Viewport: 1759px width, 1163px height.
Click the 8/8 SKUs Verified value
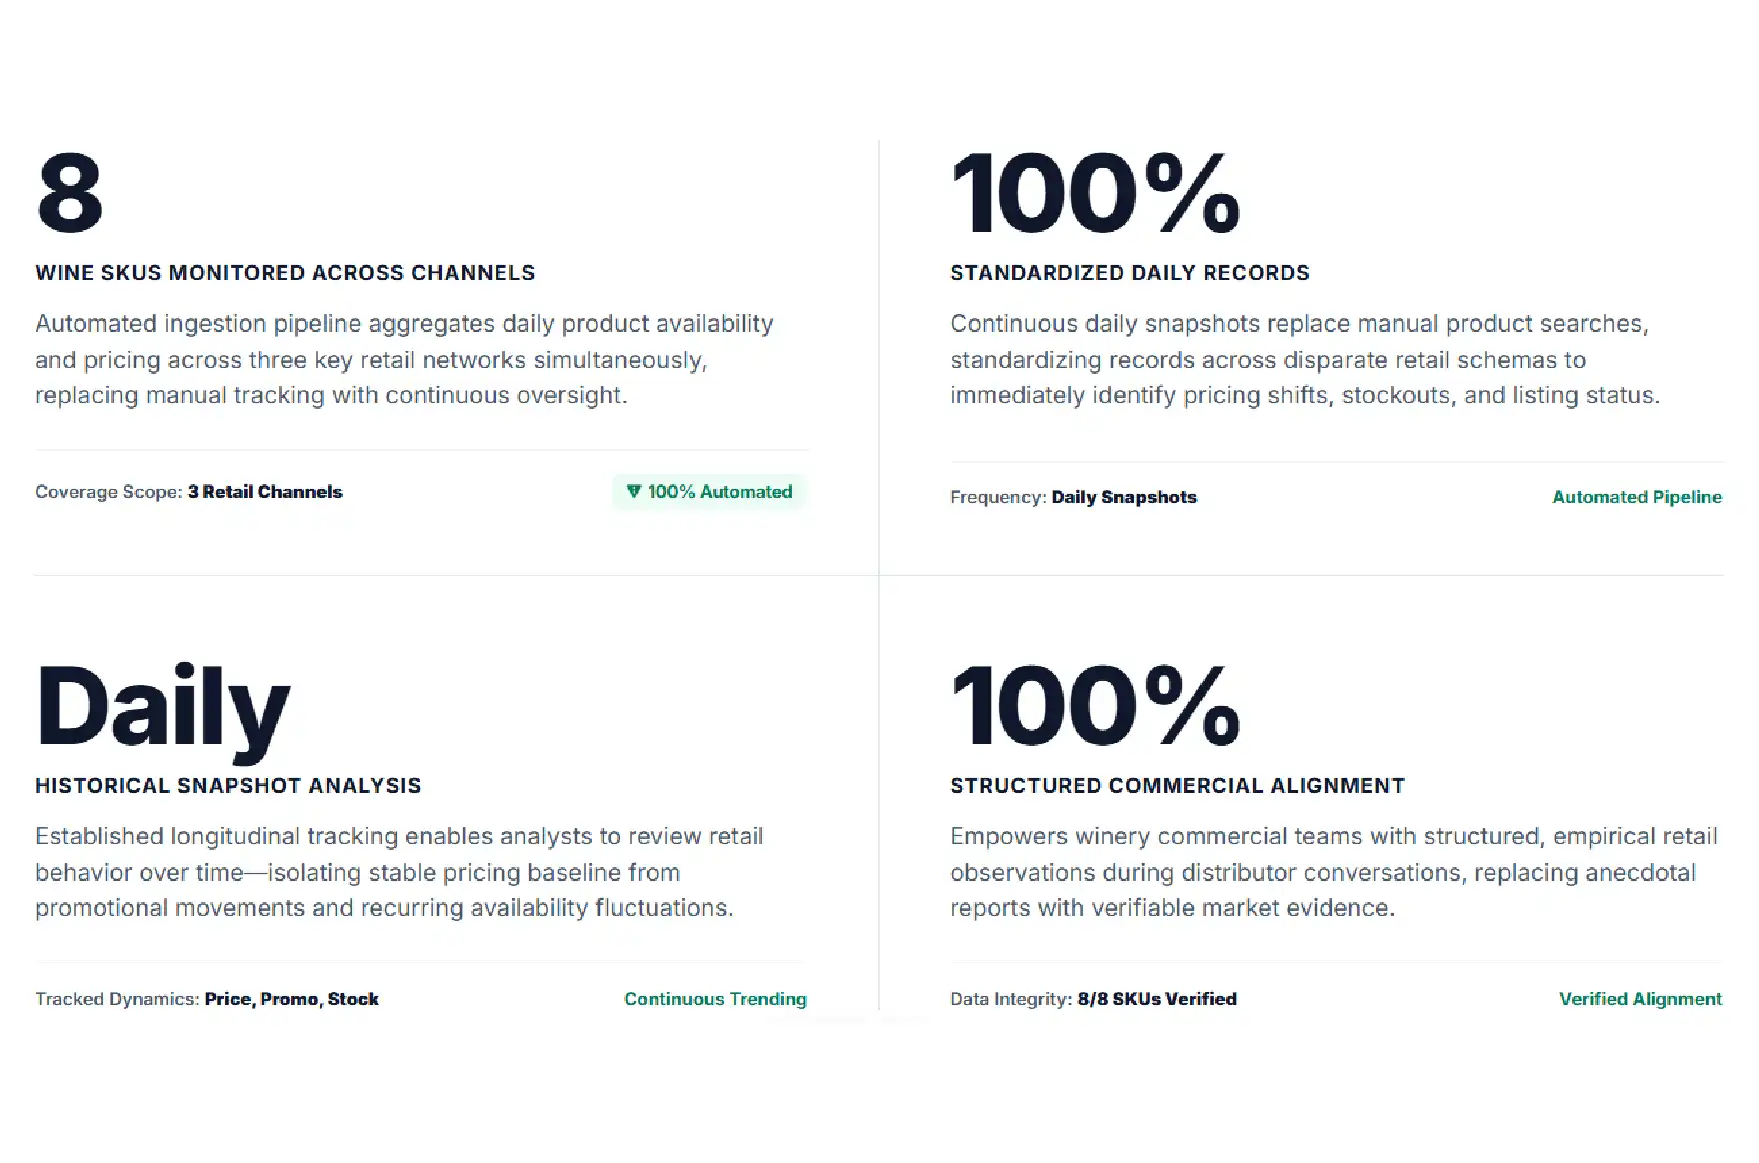pyautogui.click(x=1157, y=999)
